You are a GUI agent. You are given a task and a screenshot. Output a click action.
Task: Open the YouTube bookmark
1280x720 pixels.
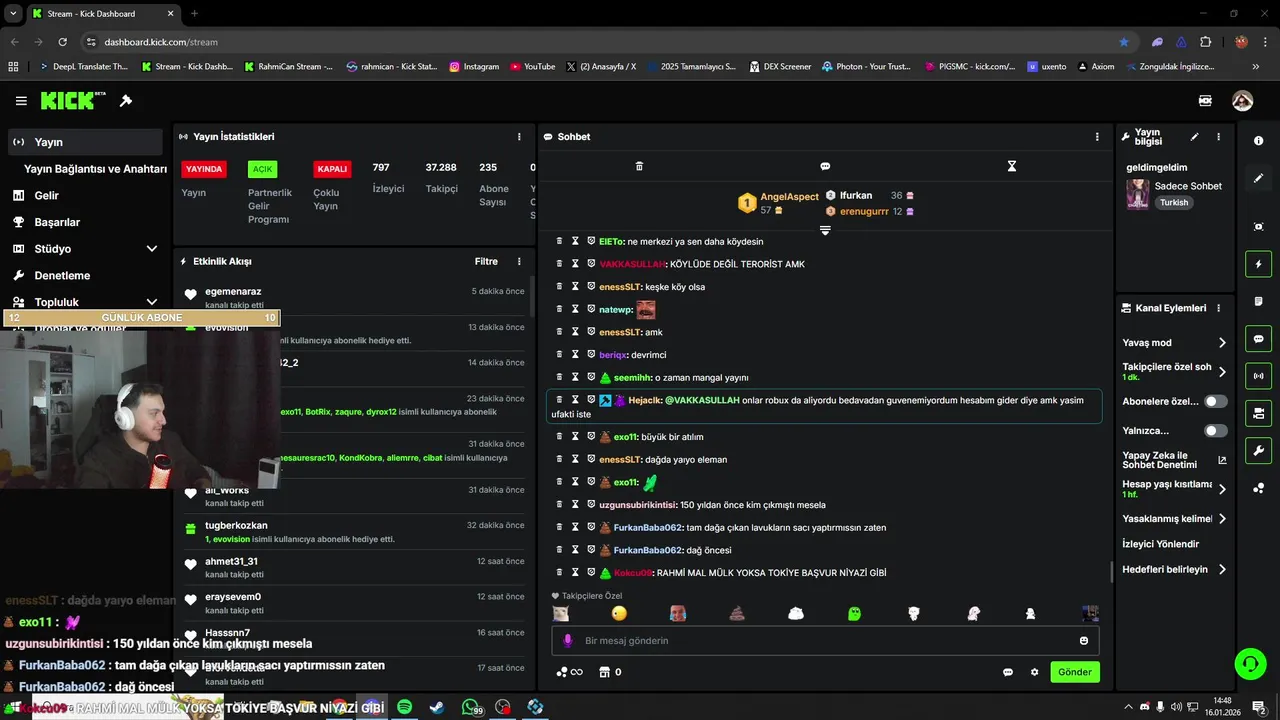(532, 67)
